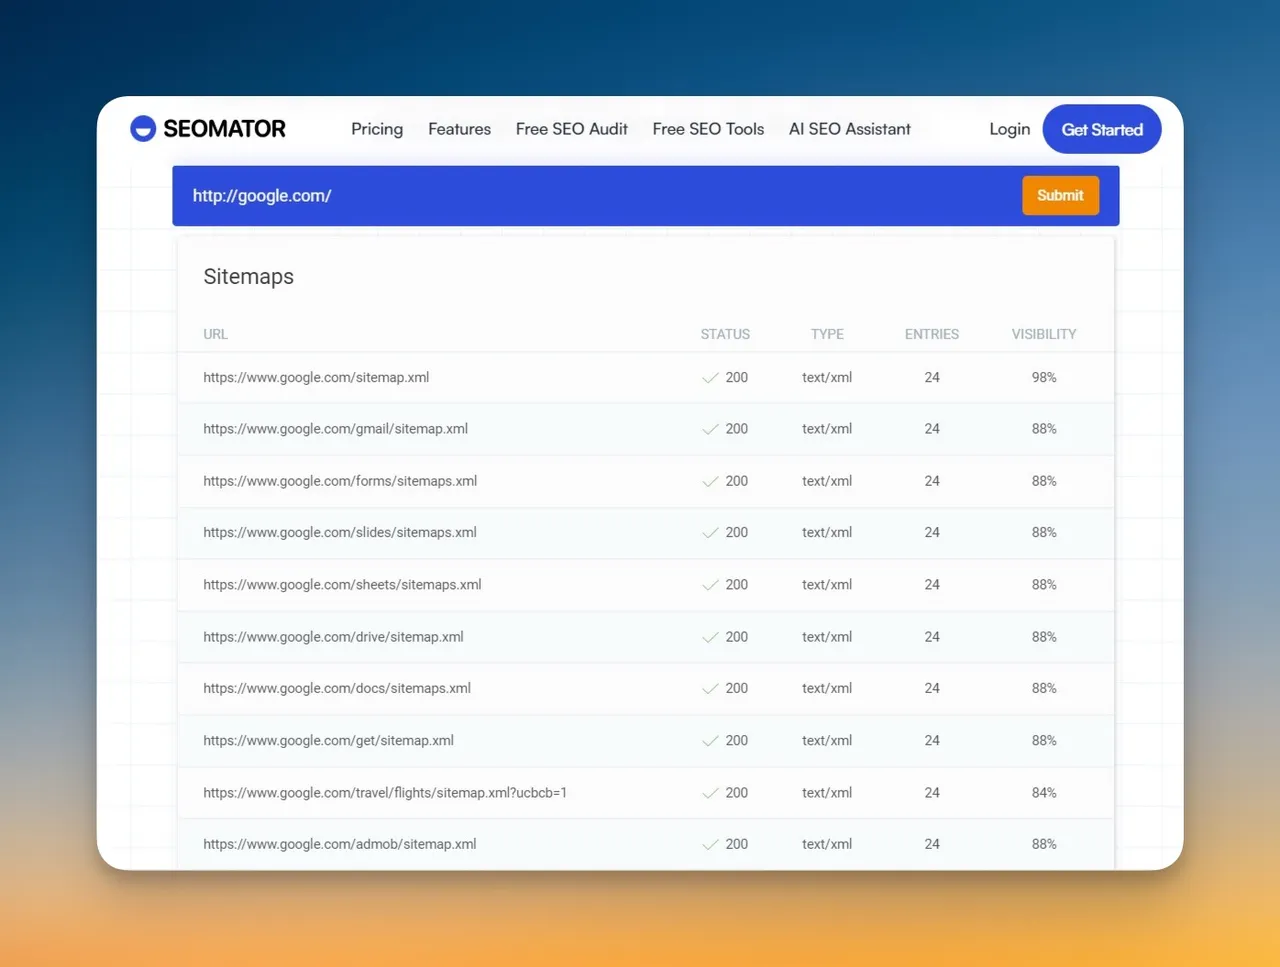Click the admob/sitemap.xml URL
This screenshot has height=967, width=1280.
[x=339, y=845]
